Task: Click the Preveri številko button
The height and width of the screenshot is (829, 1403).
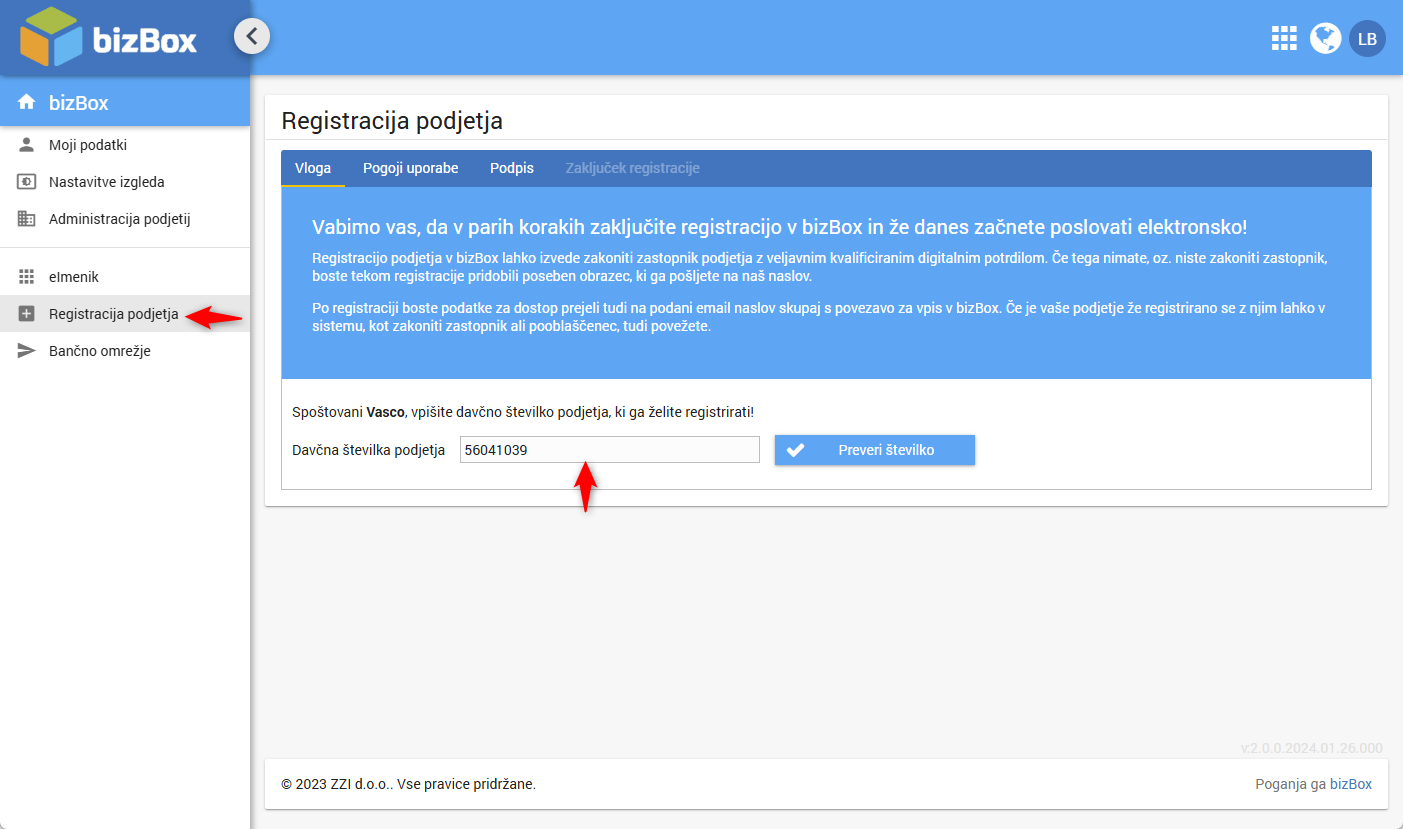Action: [875, 450]
